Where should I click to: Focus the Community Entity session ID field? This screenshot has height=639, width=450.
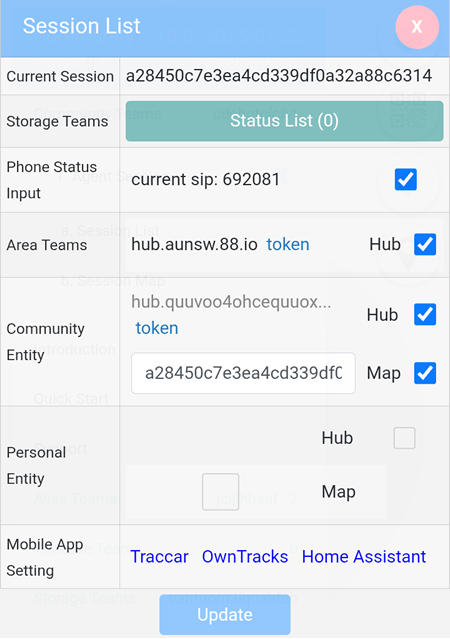click(x=243, y=373)
